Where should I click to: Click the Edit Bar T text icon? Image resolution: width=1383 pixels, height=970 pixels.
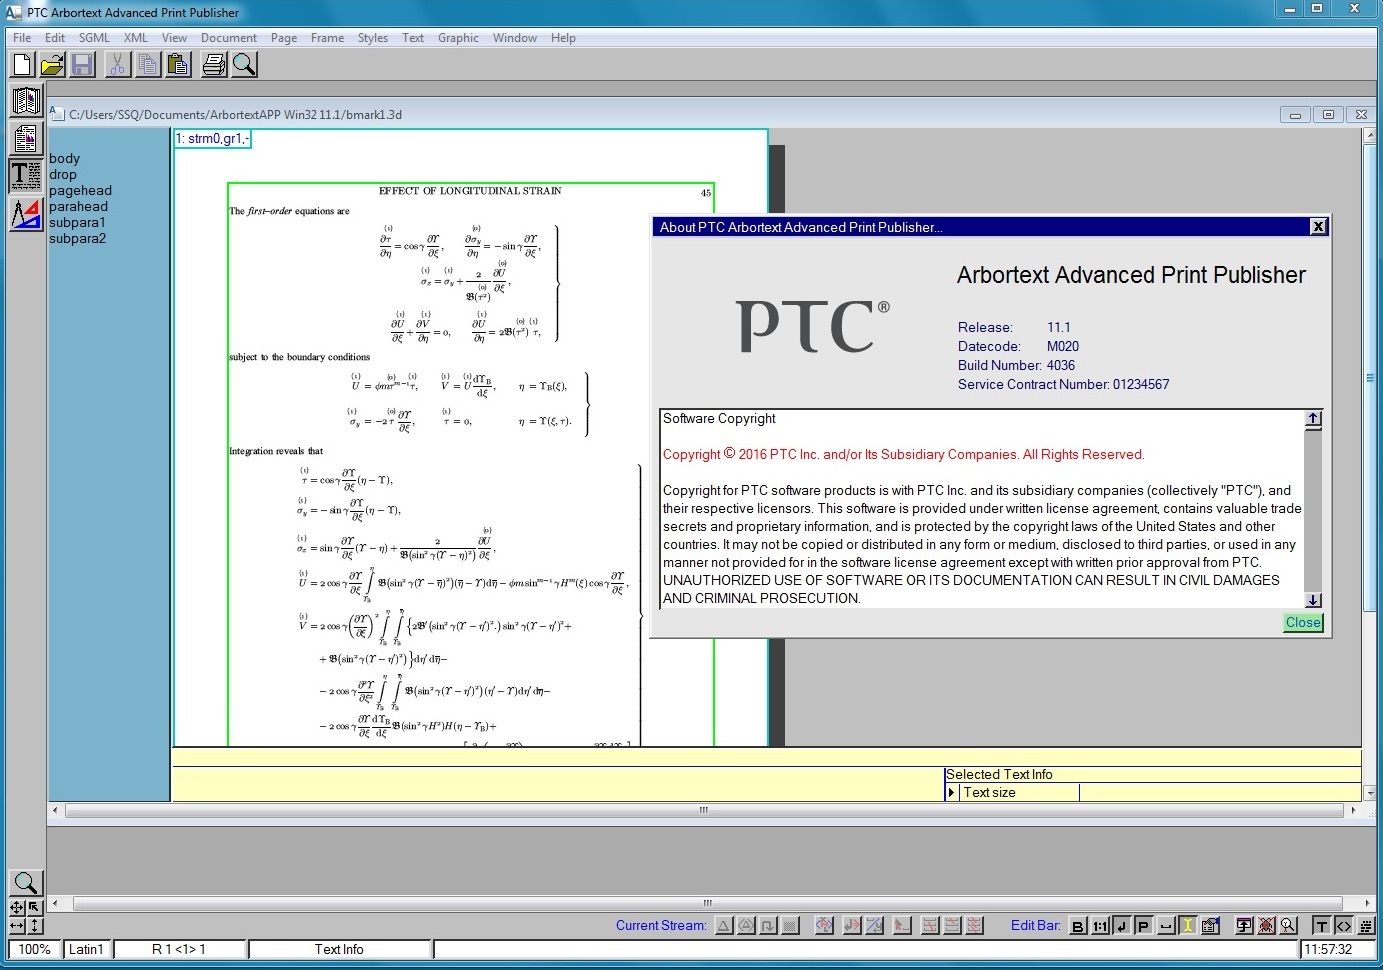click(1321, 926)
